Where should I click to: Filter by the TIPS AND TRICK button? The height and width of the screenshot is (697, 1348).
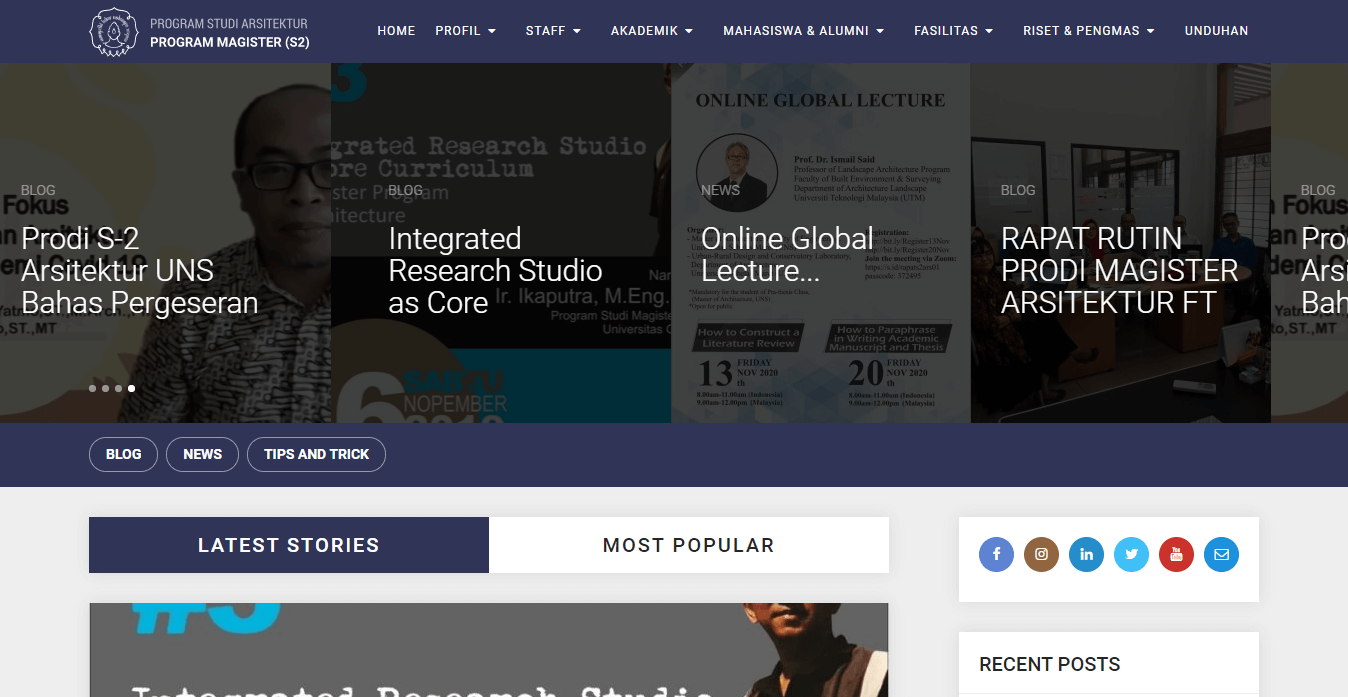[x=316, y=454]
